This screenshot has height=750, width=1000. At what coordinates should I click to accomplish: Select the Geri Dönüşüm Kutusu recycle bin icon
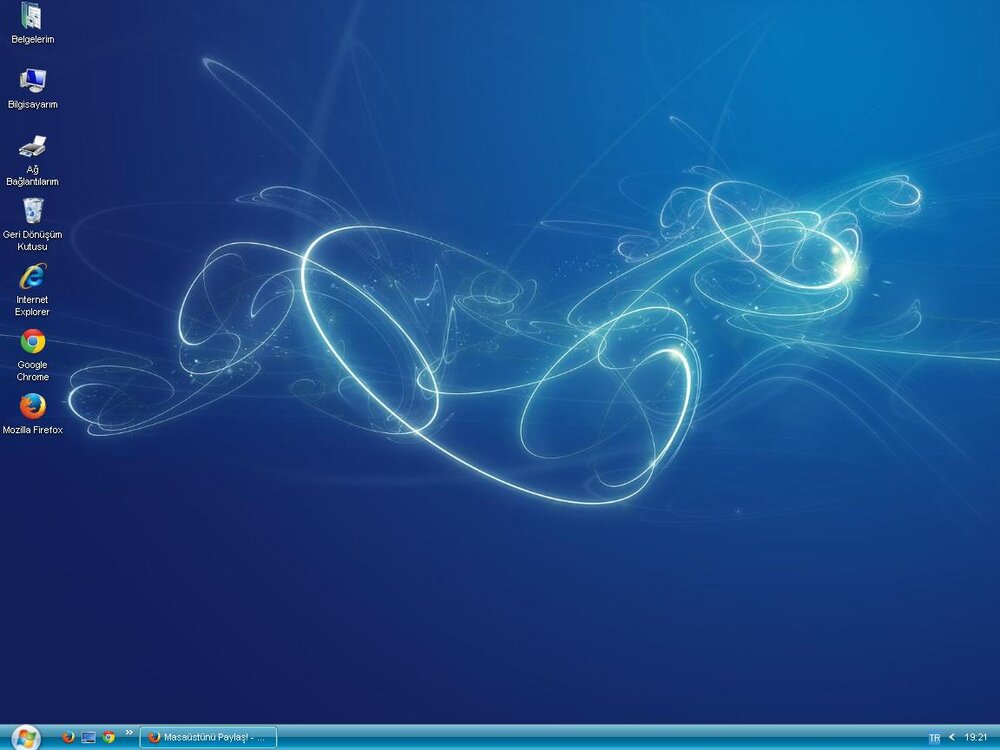point(32,211)
